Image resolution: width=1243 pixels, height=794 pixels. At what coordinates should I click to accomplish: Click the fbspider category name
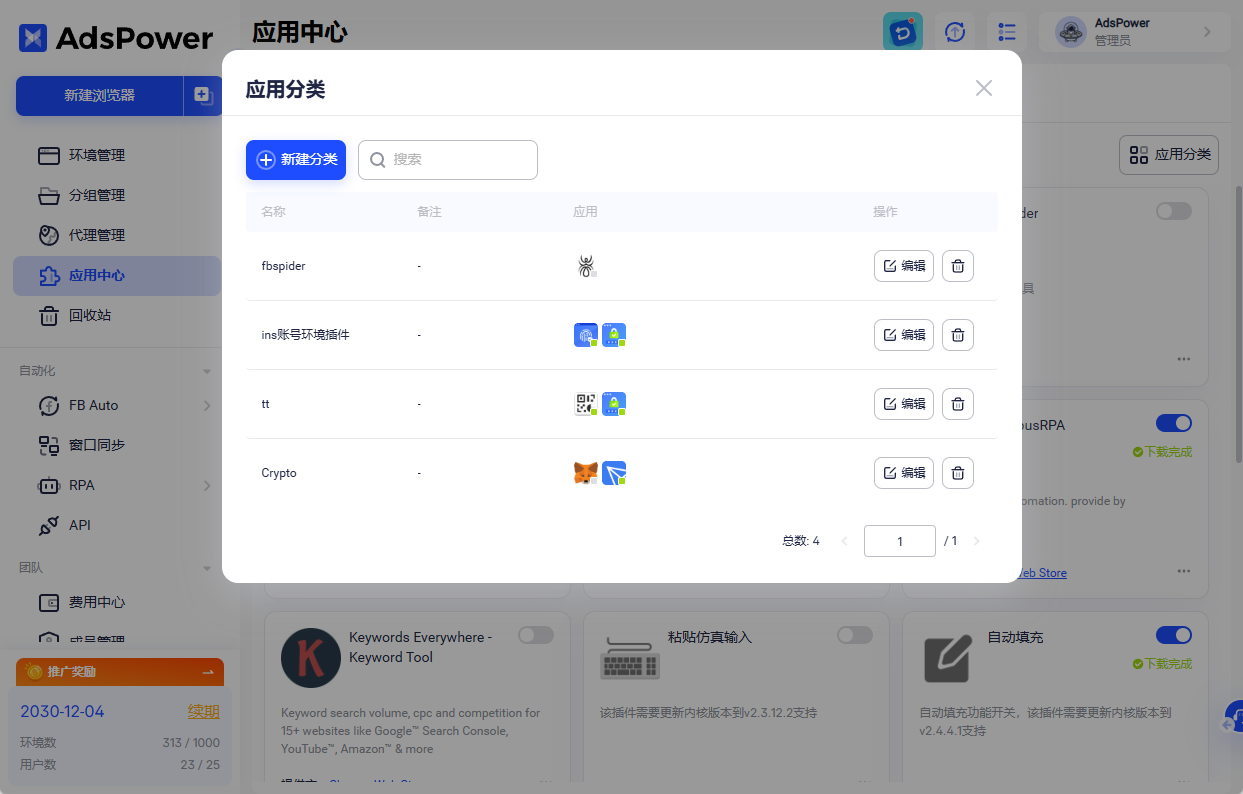click(x=284, y=266)
